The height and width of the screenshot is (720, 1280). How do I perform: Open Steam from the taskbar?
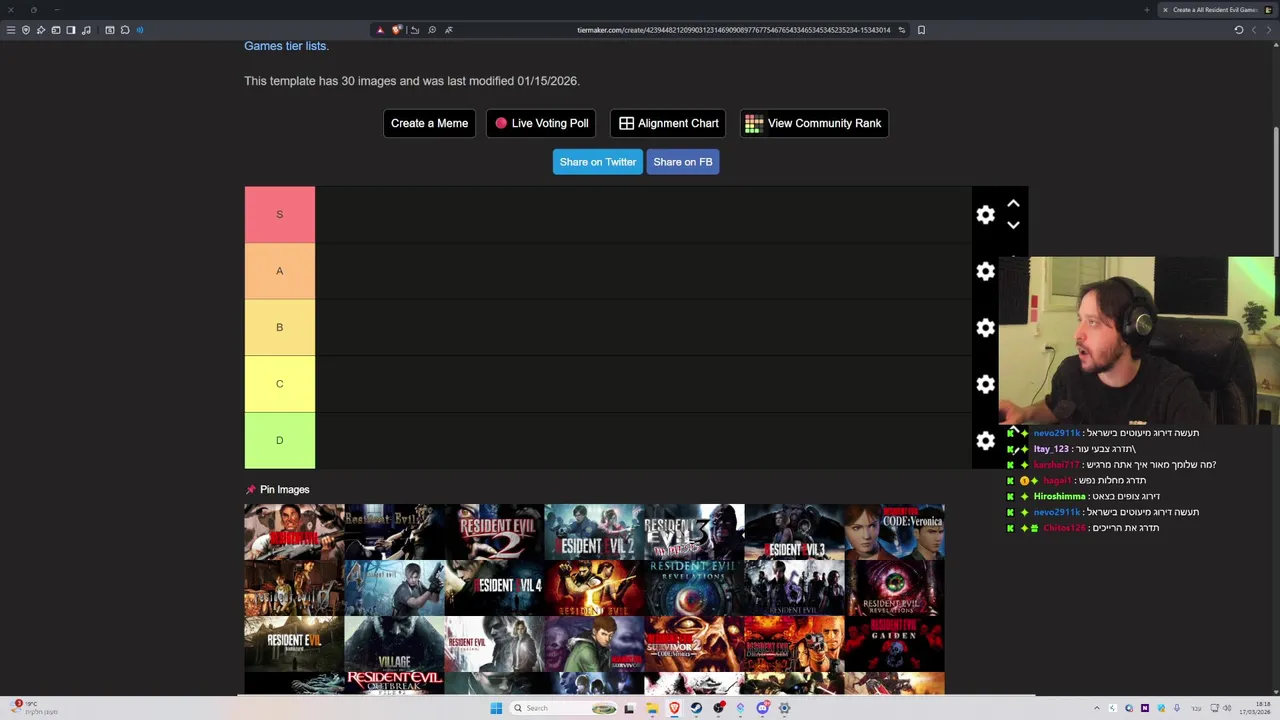(x=696, y=708)
